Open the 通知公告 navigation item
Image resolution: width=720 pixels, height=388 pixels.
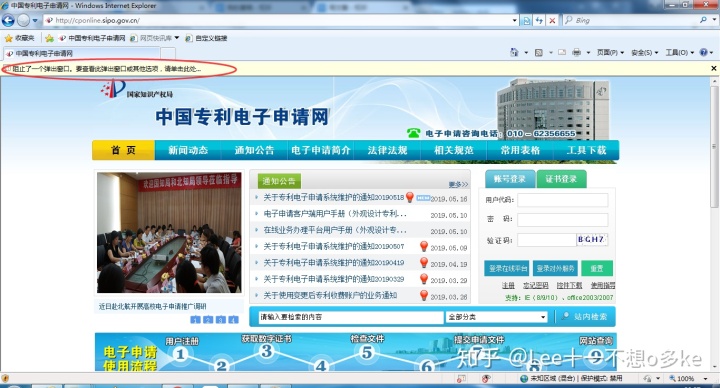point(254,150)
